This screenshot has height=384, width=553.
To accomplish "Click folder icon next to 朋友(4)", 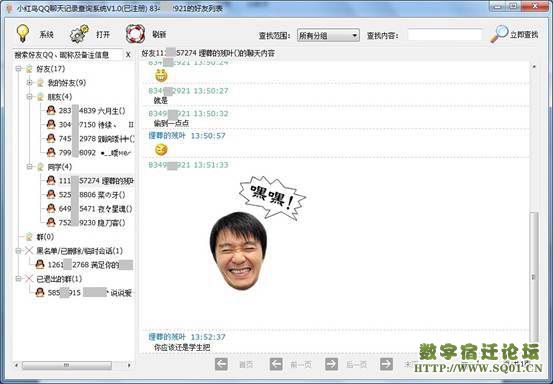I will click(x=40, y=97).
